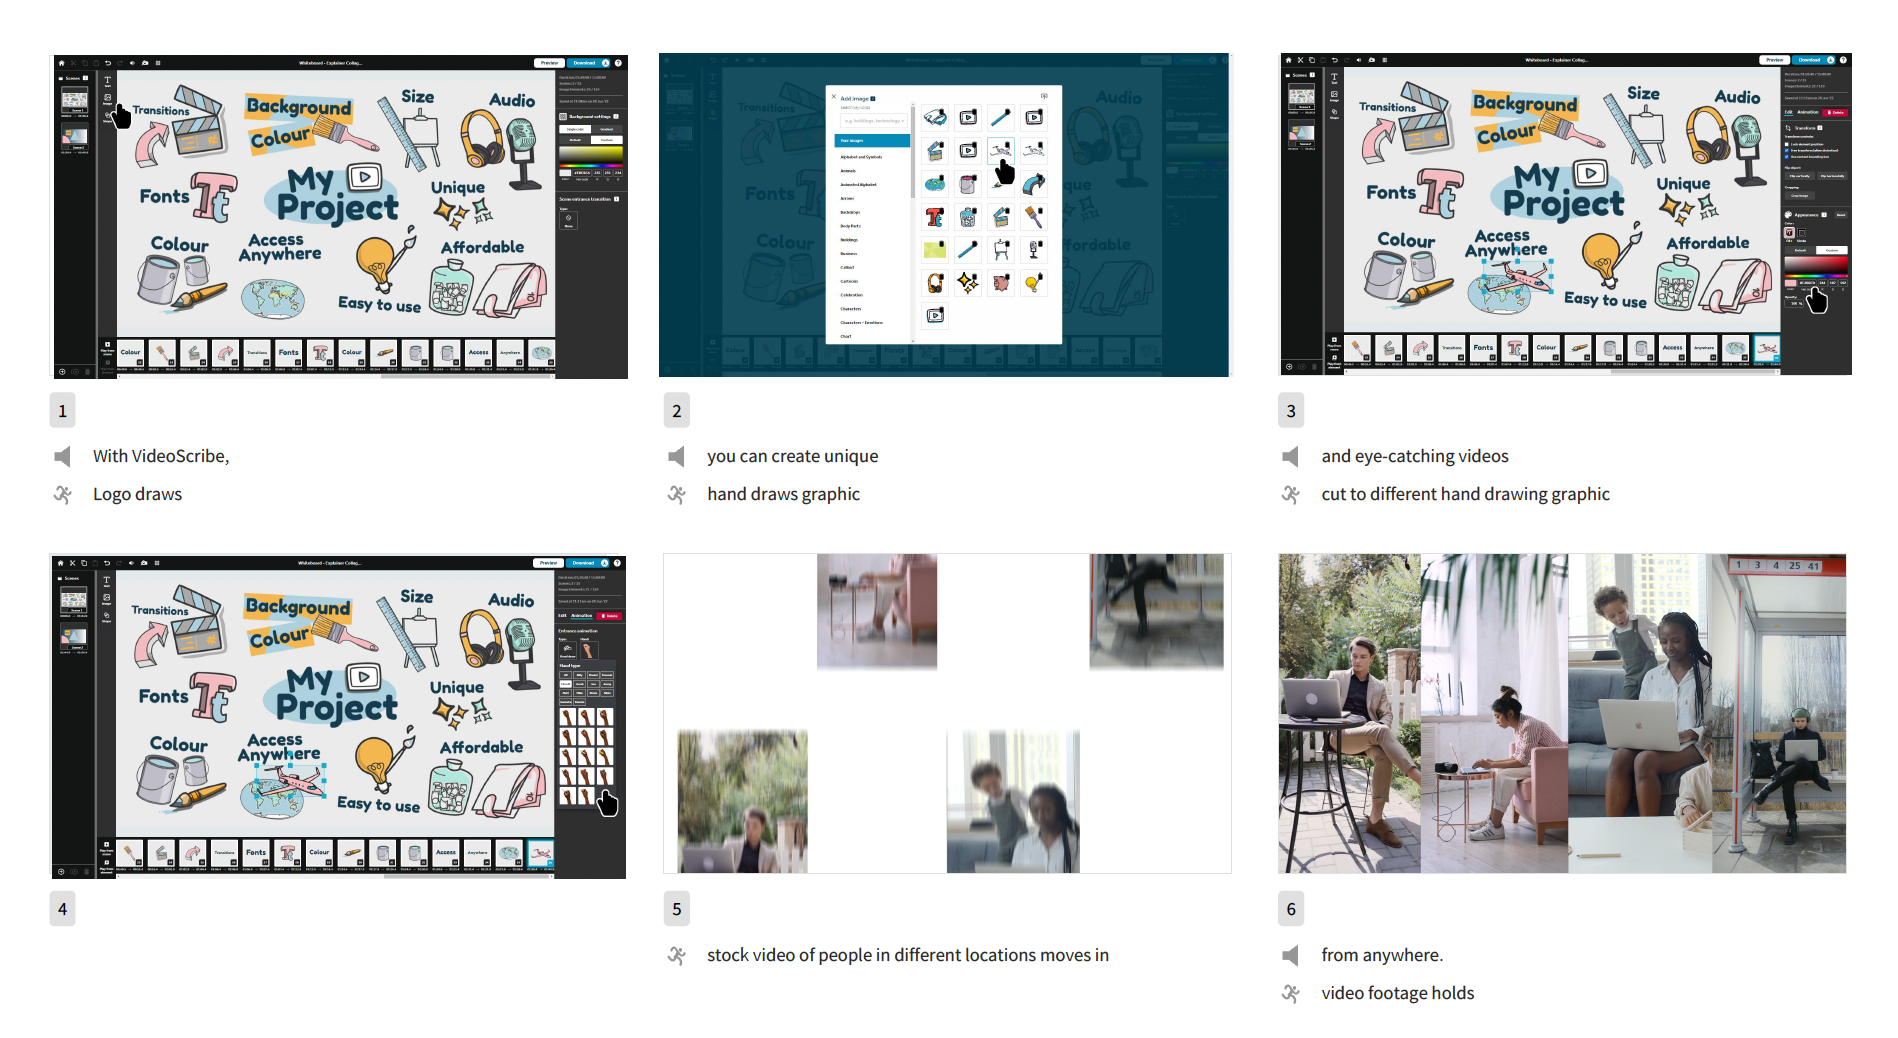Click frame number badge 1

tap(62, 411)
